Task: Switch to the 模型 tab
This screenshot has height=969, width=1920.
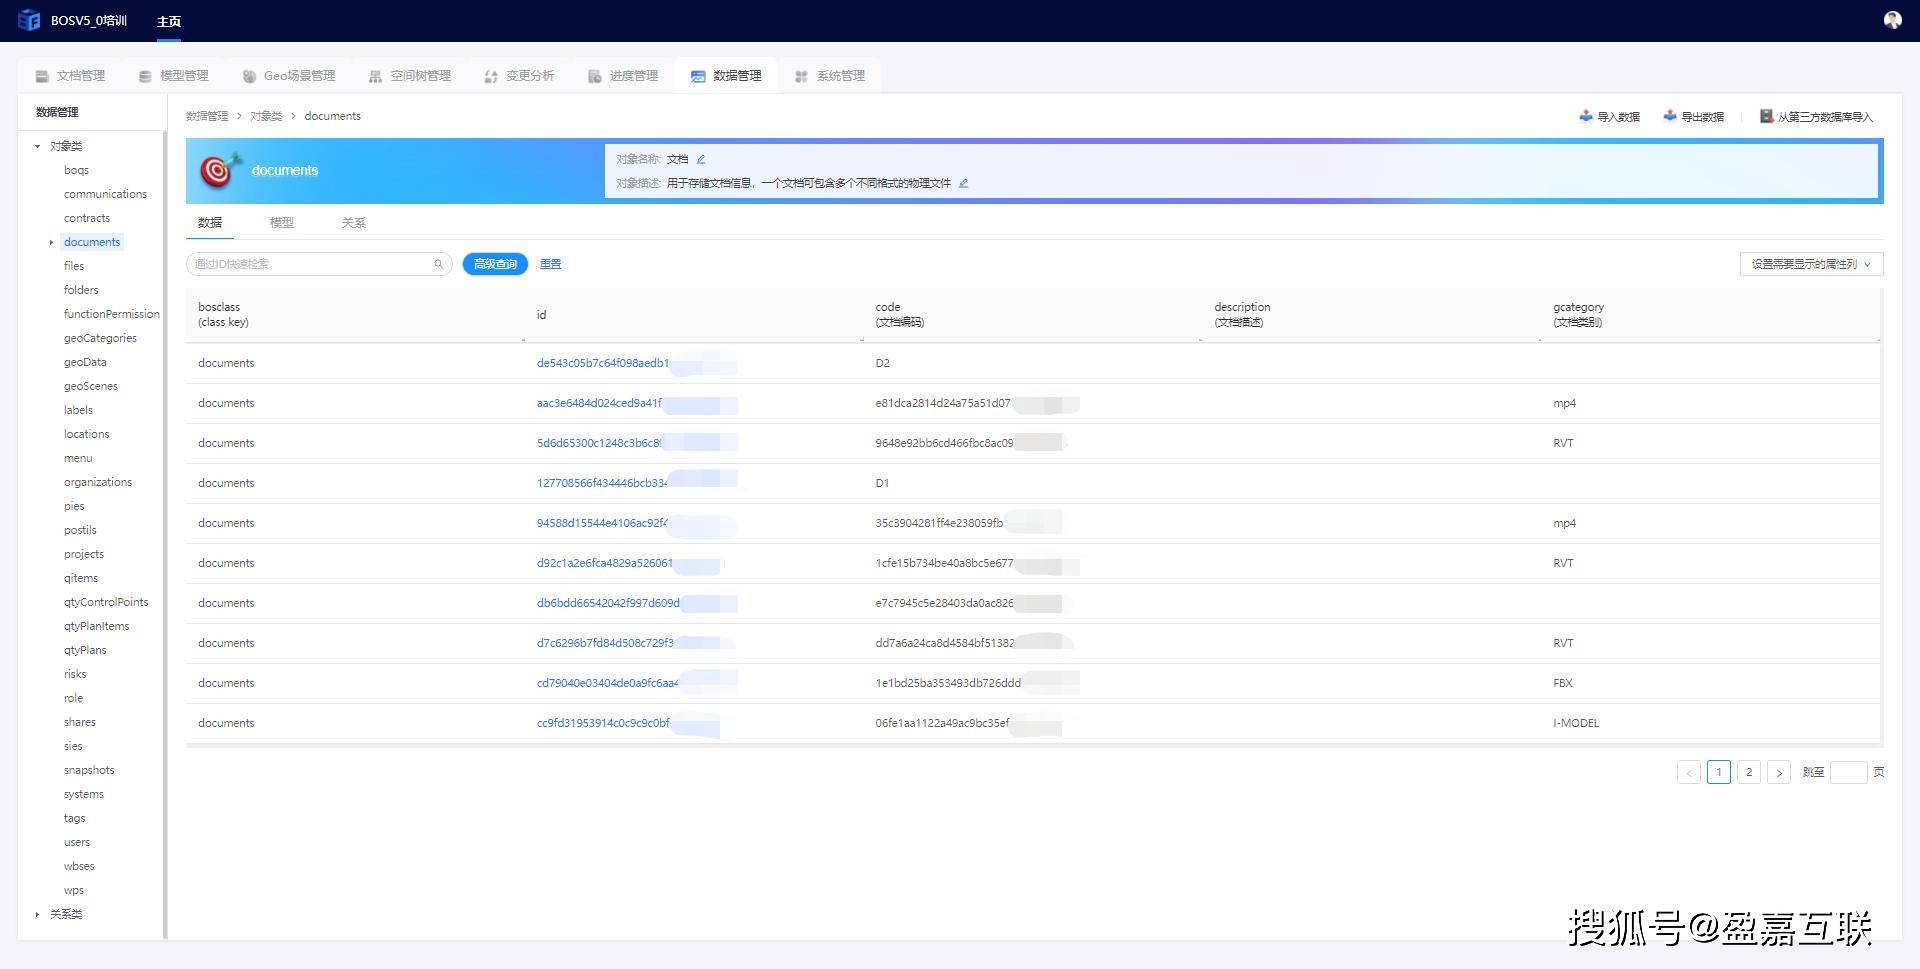Action: tap(281, 223)
